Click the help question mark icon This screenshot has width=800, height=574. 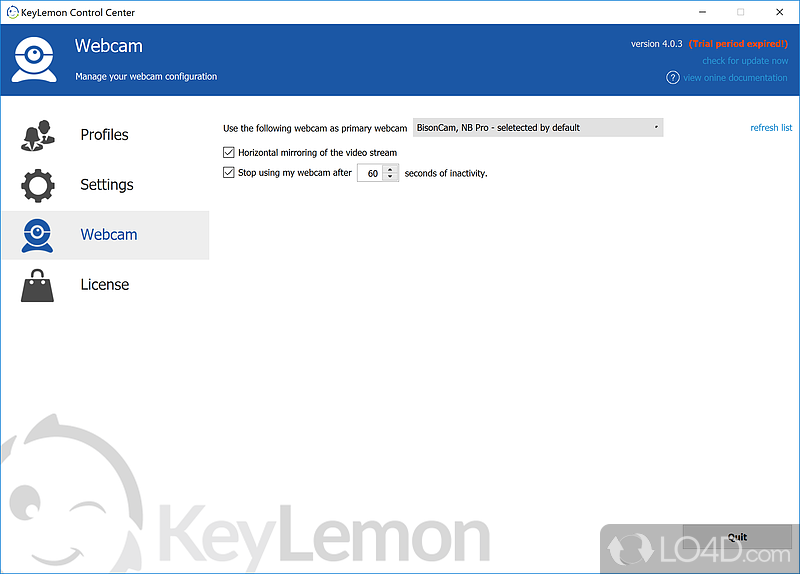click(673, 78)
